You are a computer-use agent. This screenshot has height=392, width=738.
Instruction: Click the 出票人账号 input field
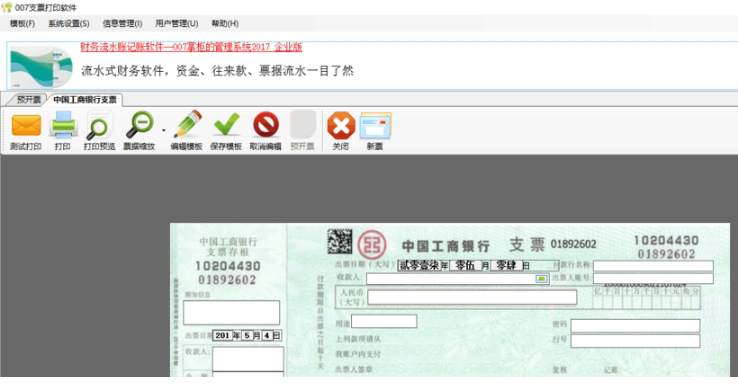click(x=653, y=279)
